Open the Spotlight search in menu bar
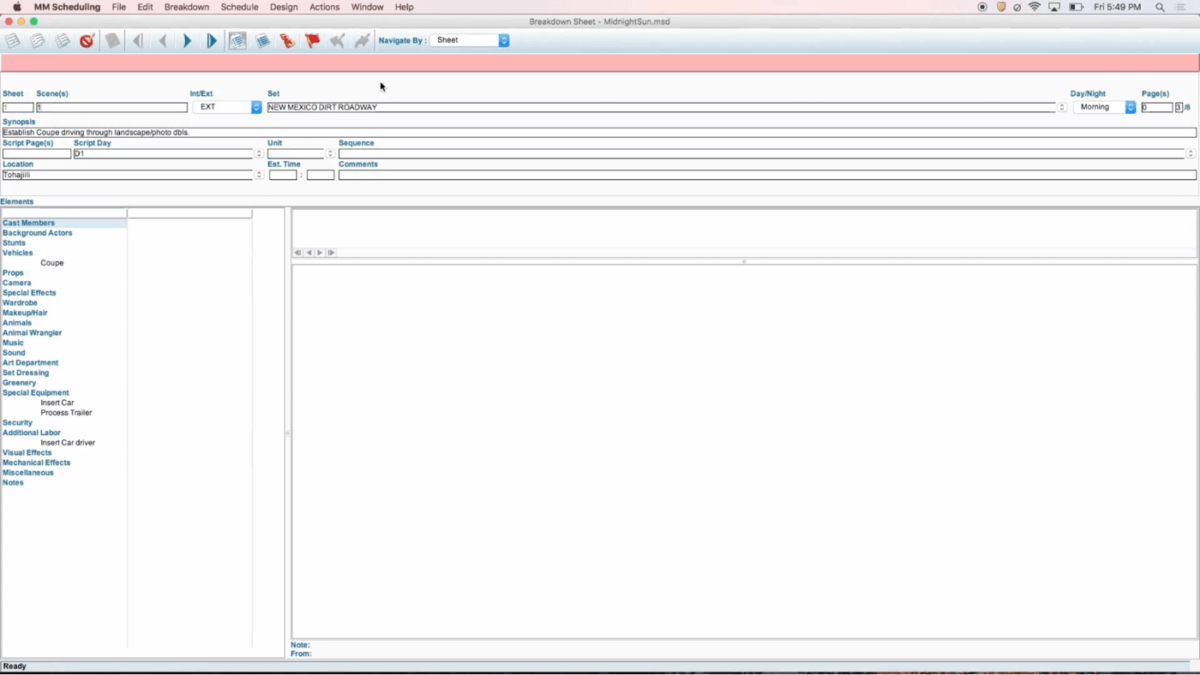 [1160, 7]
